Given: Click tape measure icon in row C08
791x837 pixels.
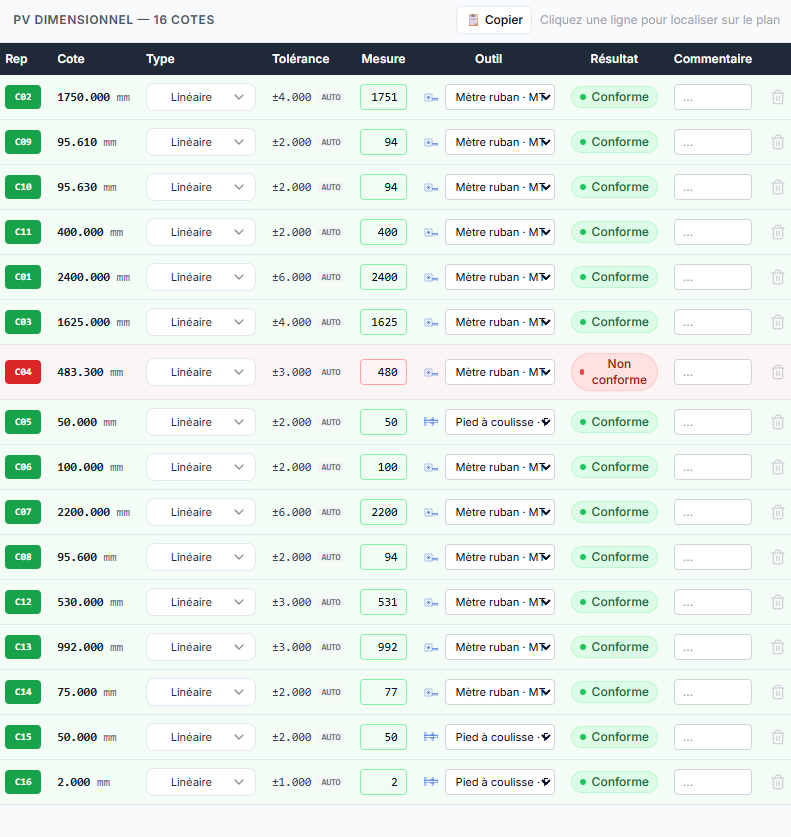Looking at the screenshot, I should [431, 557].
